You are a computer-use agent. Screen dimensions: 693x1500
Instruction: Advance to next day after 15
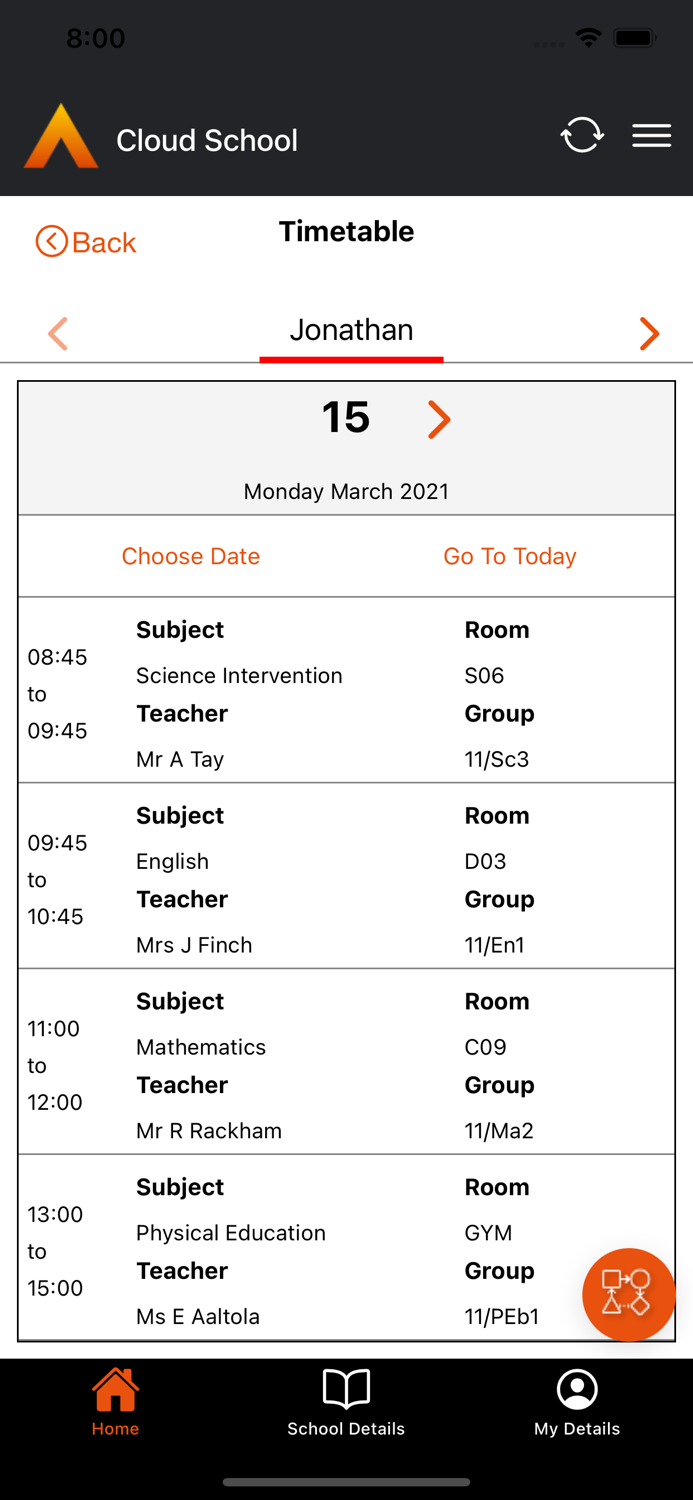439,419
